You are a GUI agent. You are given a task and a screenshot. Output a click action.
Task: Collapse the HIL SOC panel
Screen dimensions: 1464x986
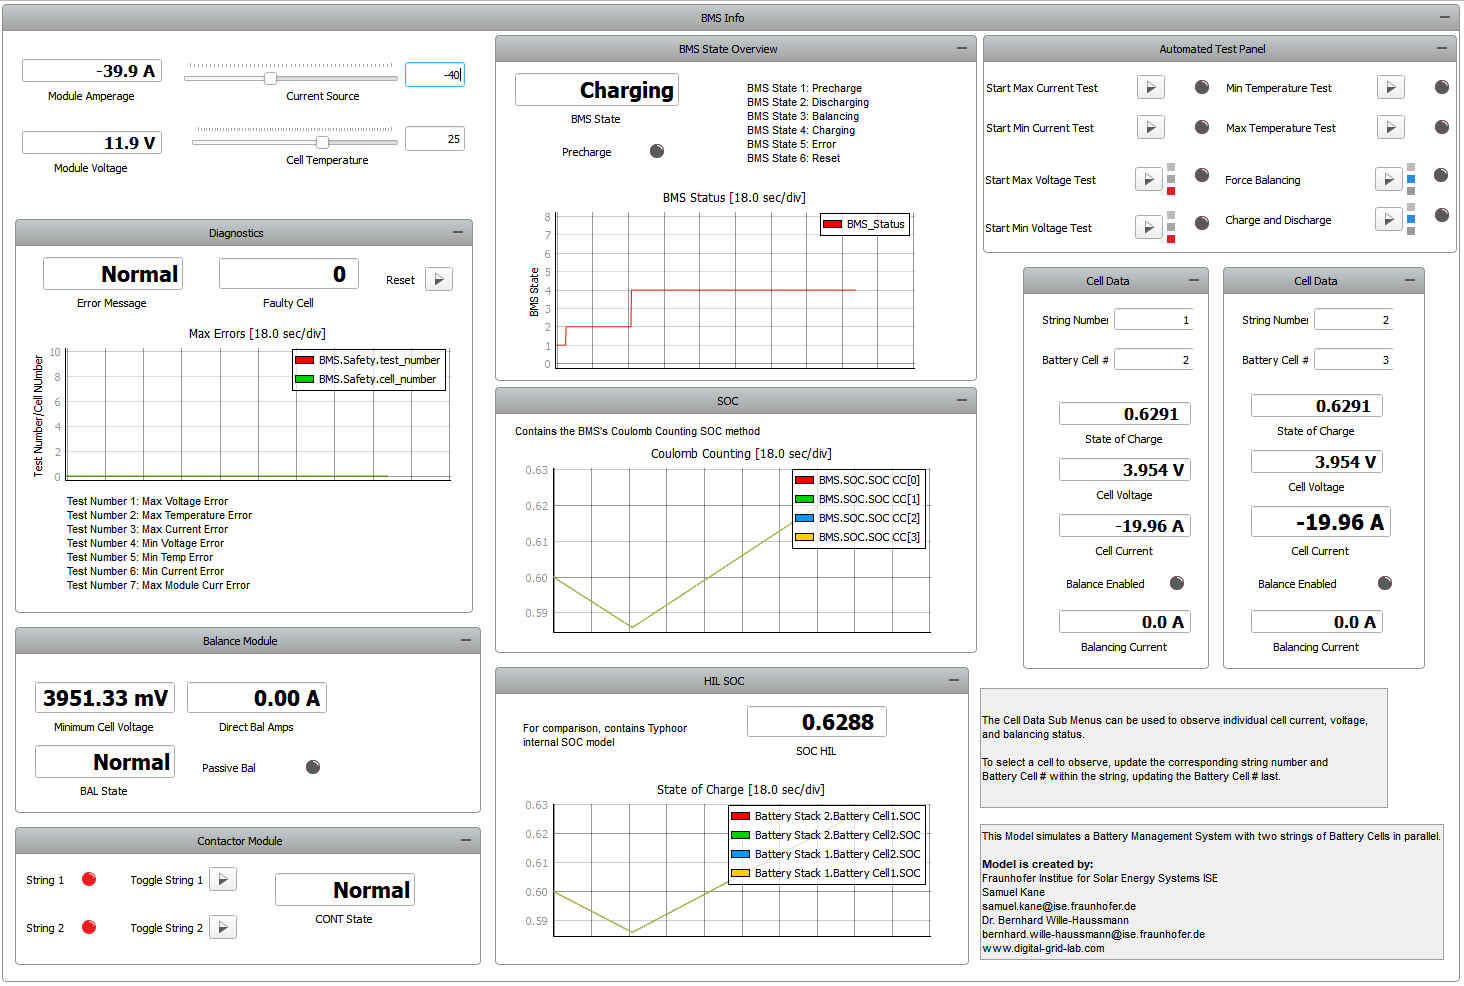[x=954, y=681]
